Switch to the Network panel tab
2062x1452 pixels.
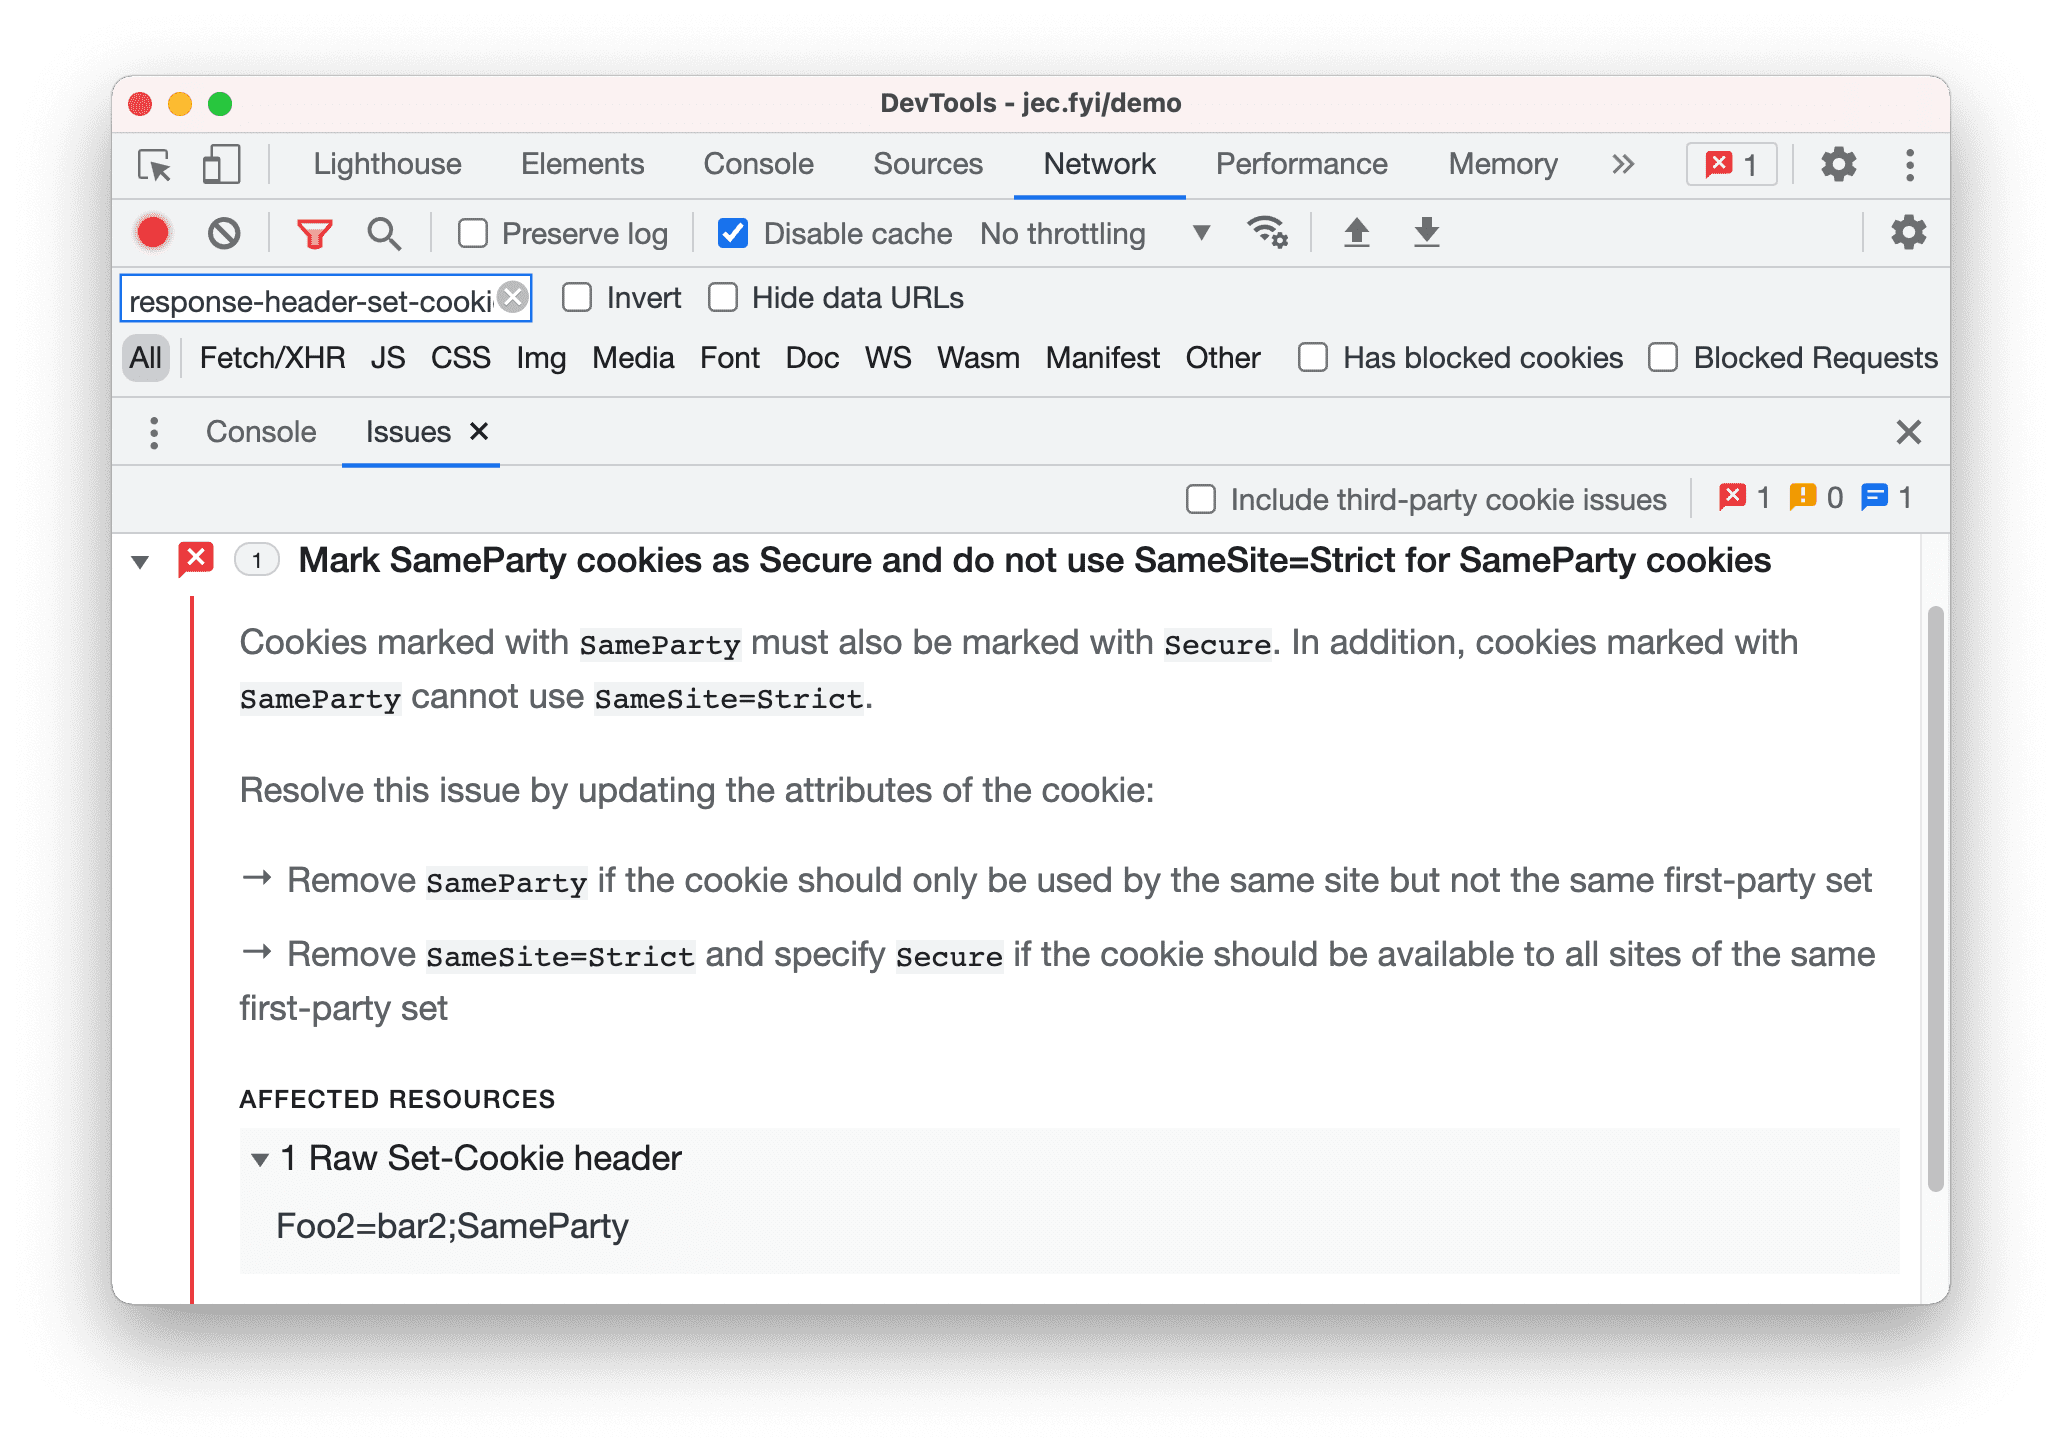coord(1100,165)
